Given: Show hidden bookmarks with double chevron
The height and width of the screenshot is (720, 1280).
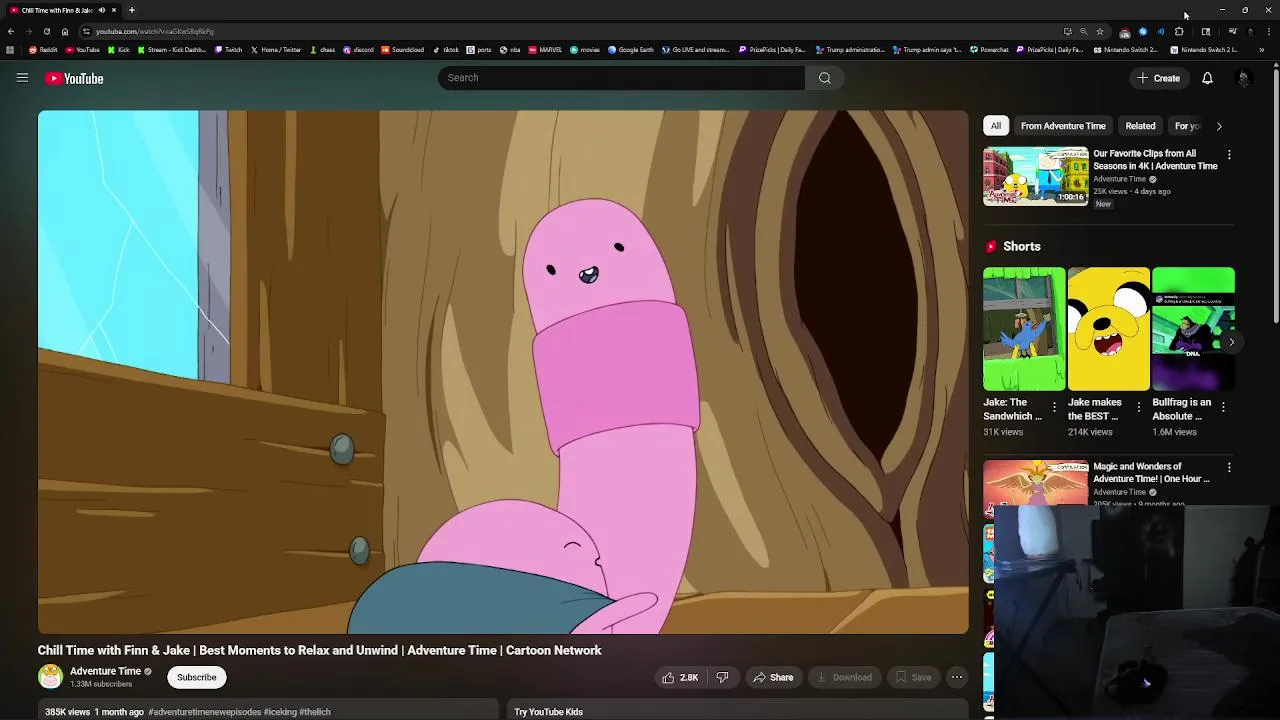Looking at the screenshot, I should pyautogui.click(x=1261, y=49).
